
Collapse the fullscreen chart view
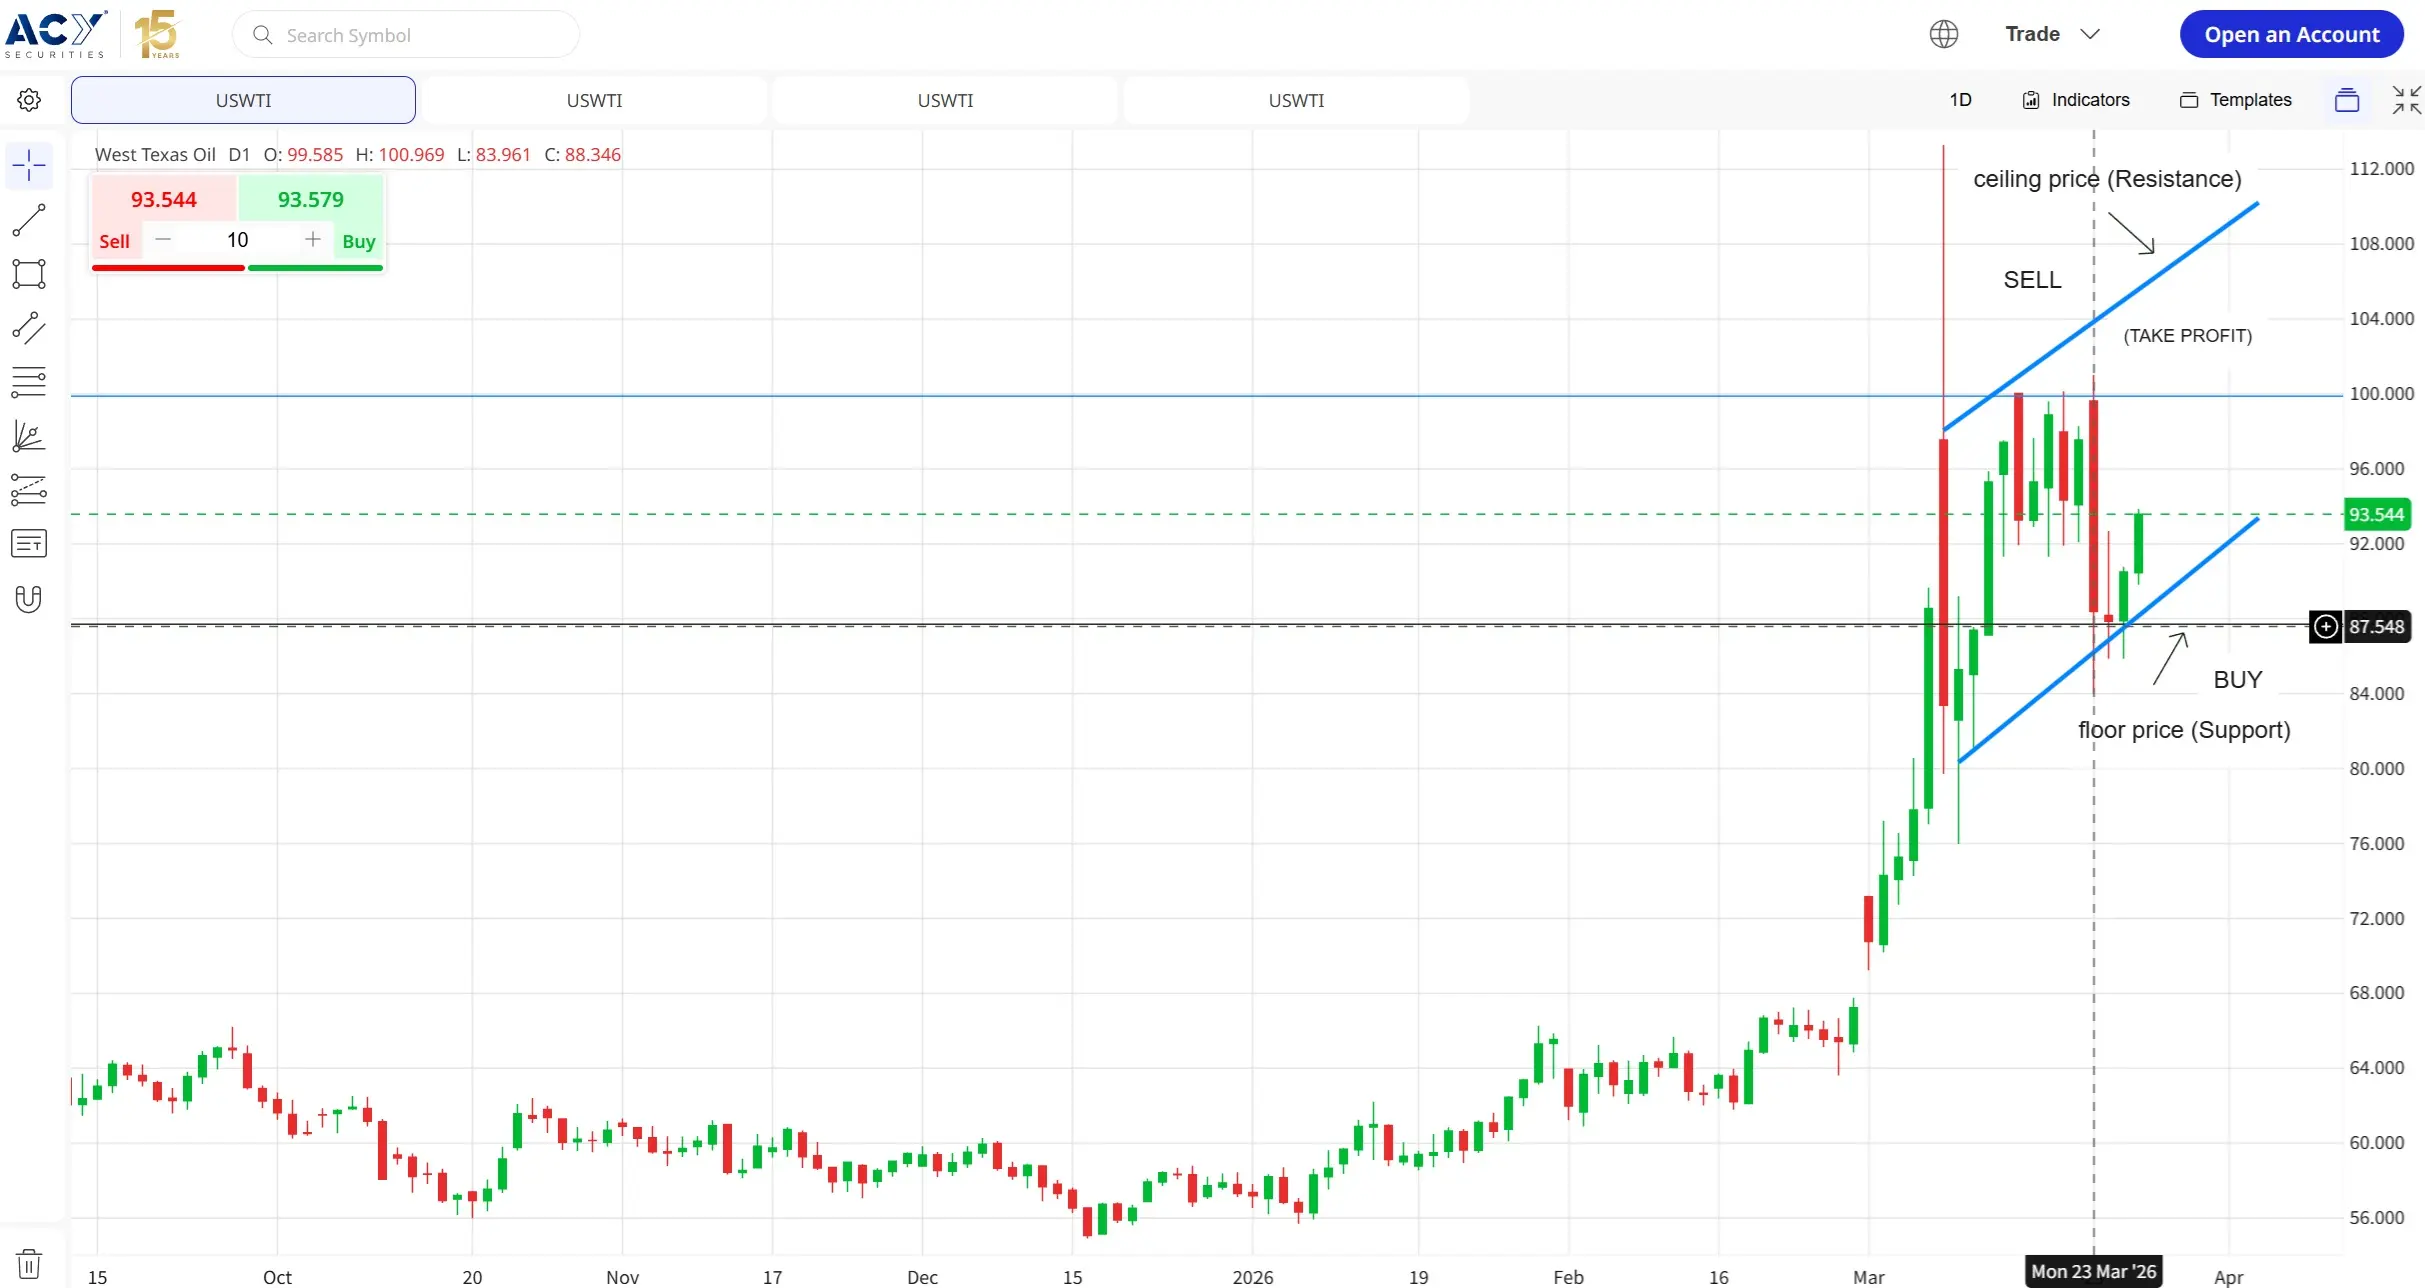click(x=2406, y=100)
